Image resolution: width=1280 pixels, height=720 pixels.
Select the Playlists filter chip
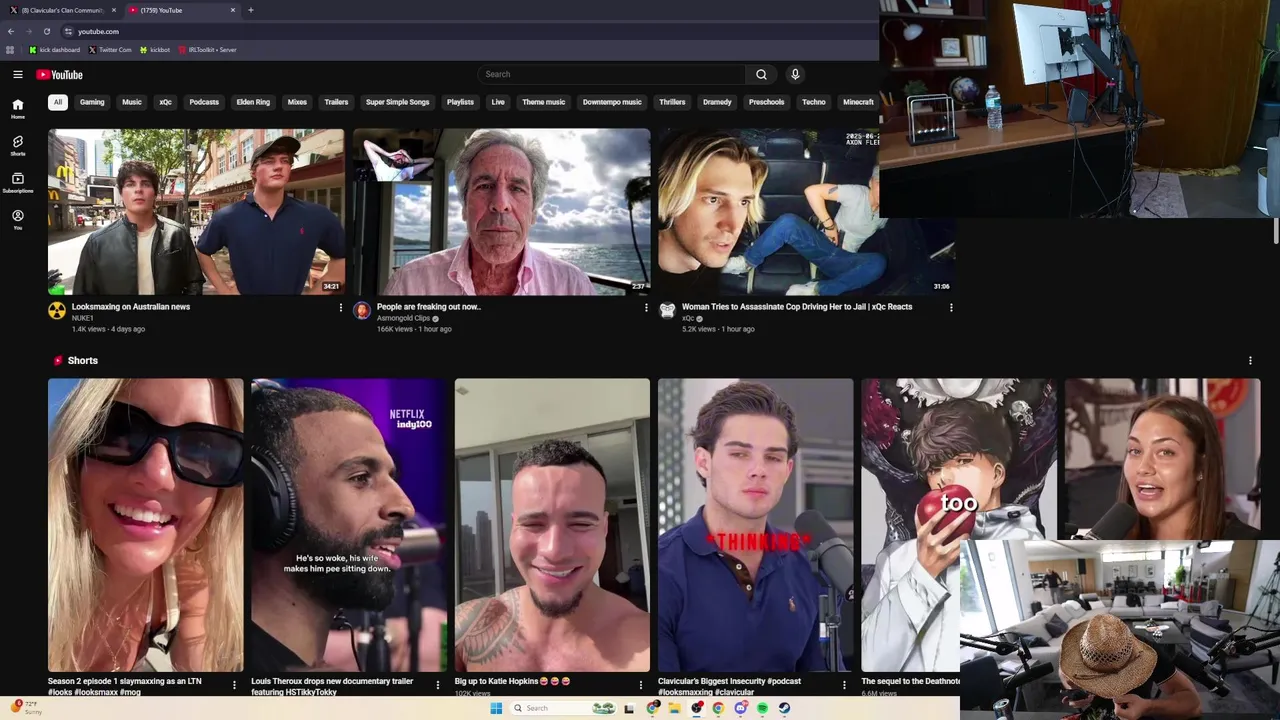coord(460,102)
